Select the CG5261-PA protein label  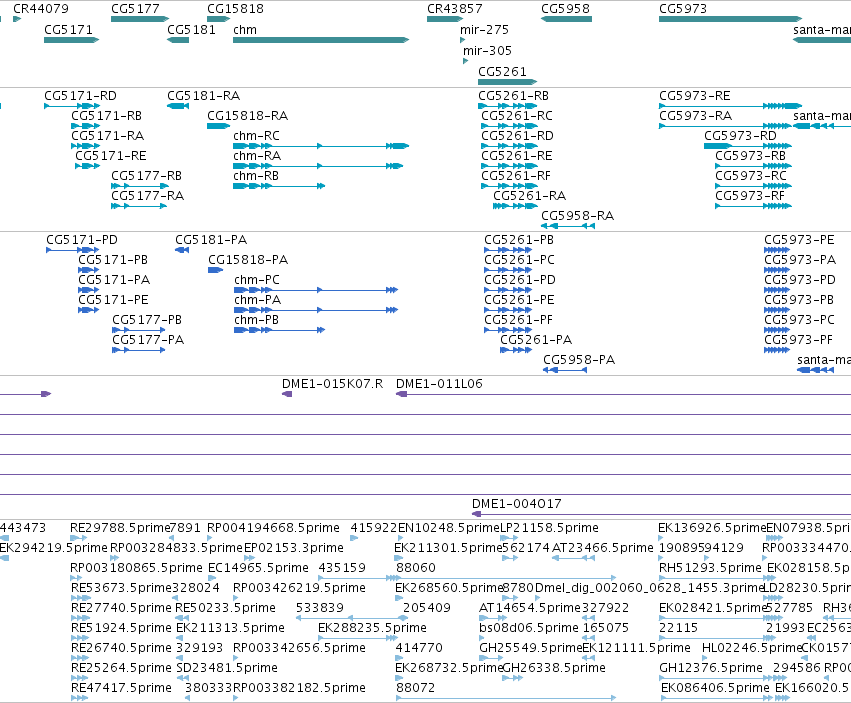tap(536, 340)
